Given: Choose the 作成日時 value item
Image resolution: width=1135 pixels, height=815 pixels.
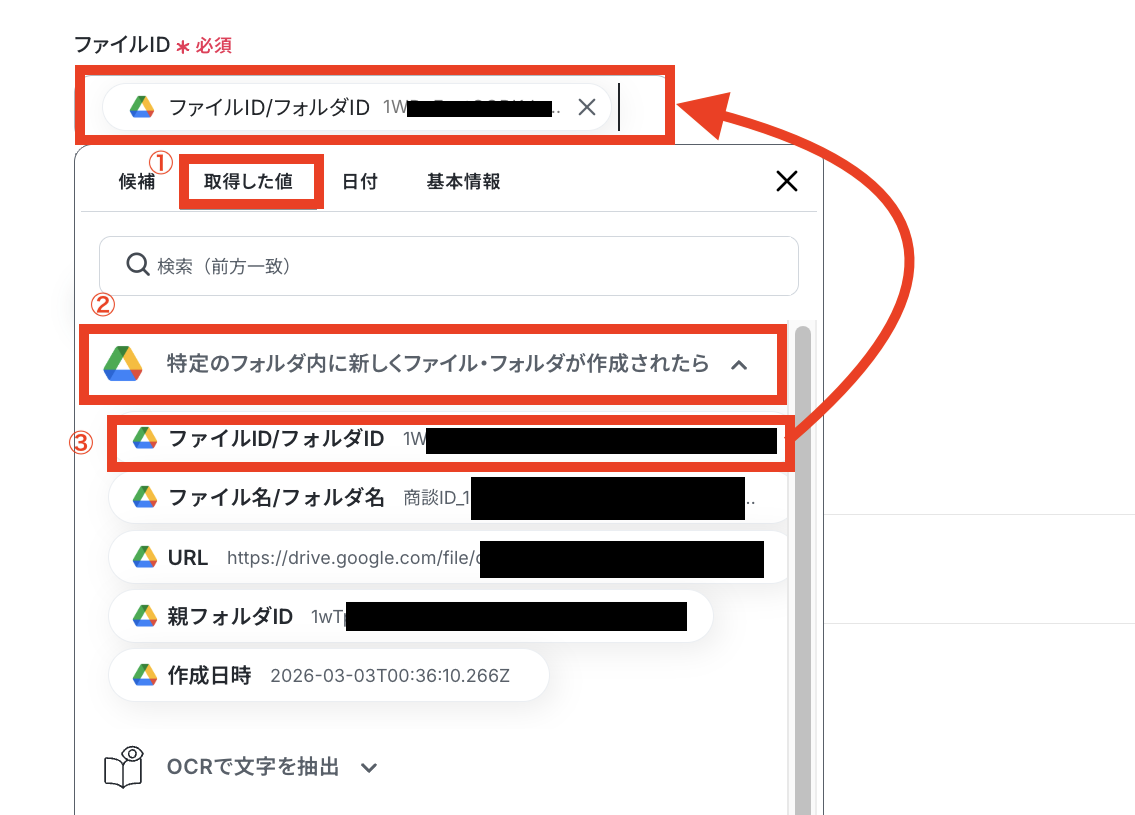Looking at the screenshot, I should [x=329, y=675].
